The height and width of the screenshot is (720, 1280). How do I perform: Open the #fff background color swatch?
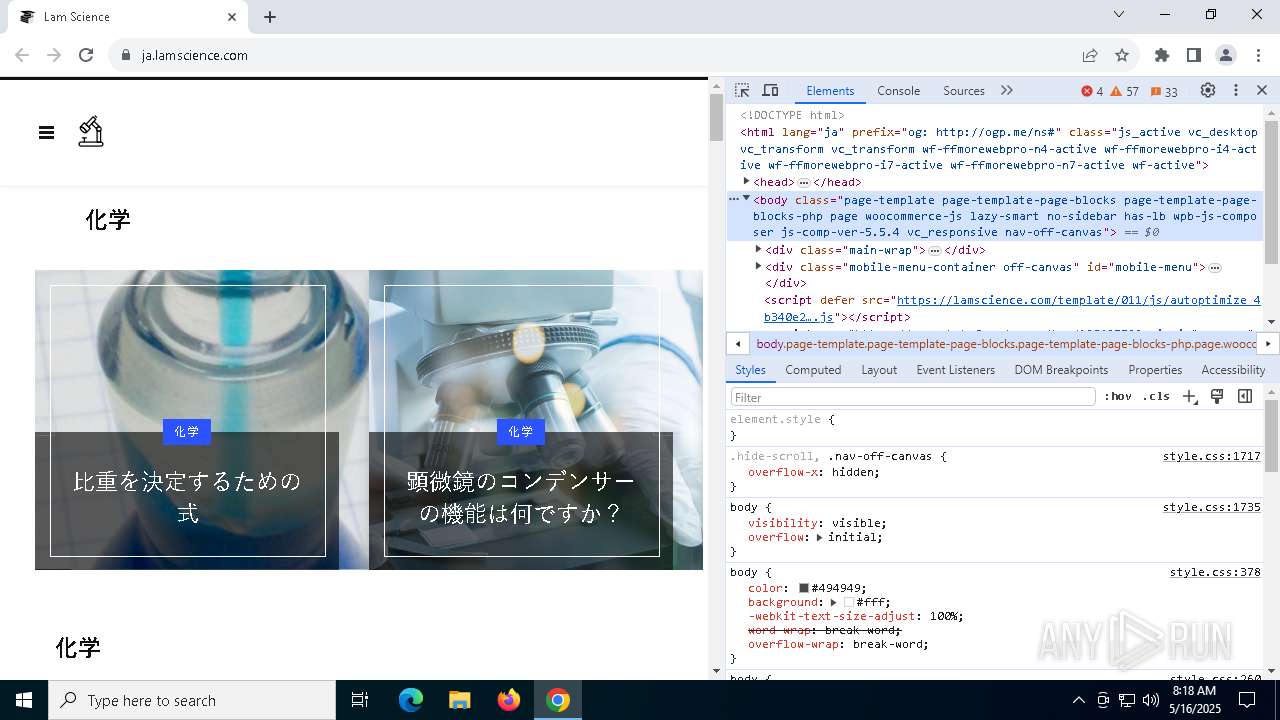pyautogui.click(x=849, y=602)
